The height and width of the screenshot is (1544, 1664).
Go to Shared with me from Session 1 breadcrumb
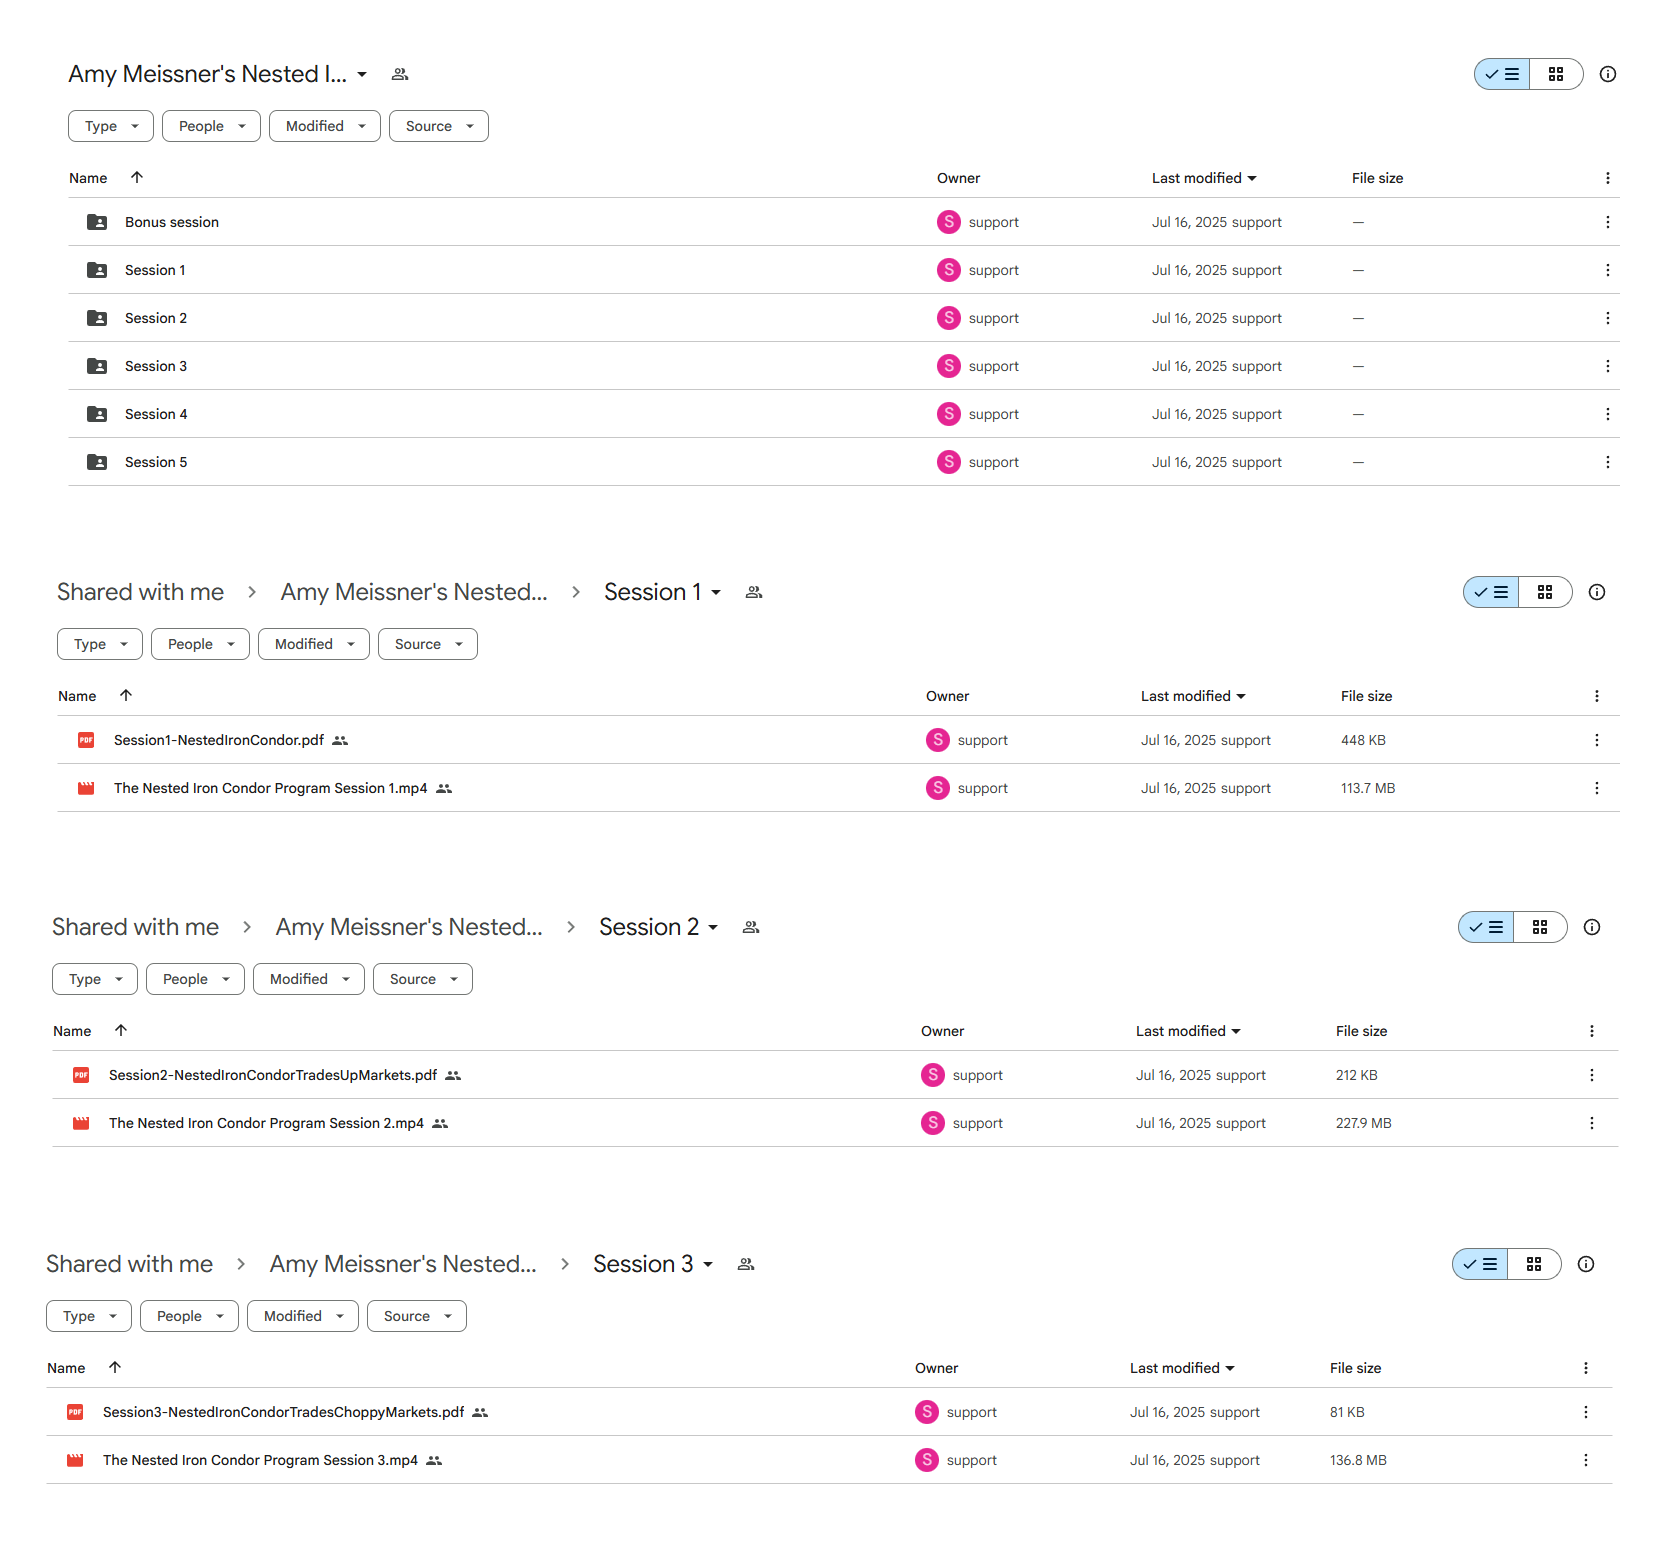[140, 592]
